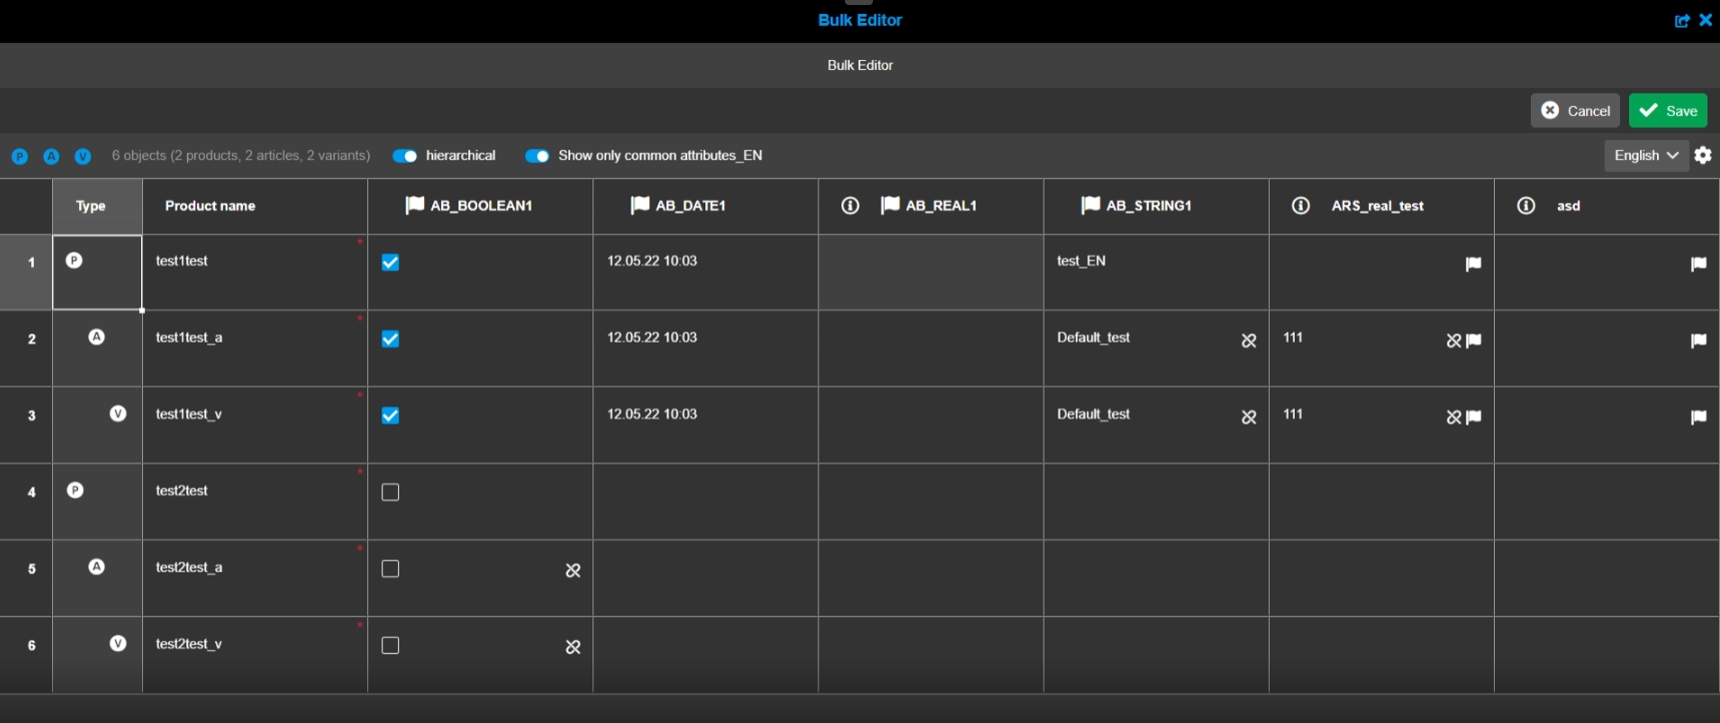Click the 111 value in test1test_v row
Viewport: 1720px width, 723px height.
[x=1293, y=414]
